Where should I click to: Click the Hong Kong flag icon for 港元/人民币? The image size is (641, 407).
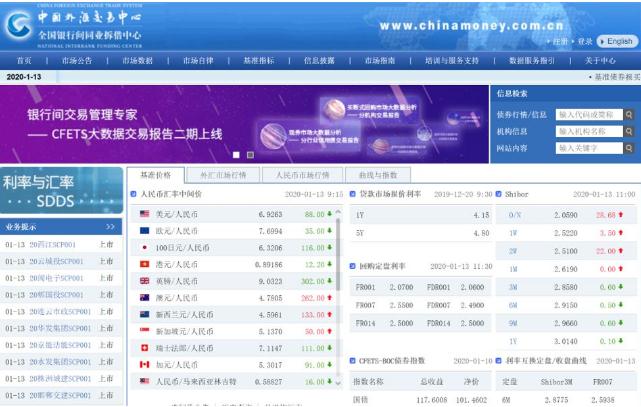(144, 264)
